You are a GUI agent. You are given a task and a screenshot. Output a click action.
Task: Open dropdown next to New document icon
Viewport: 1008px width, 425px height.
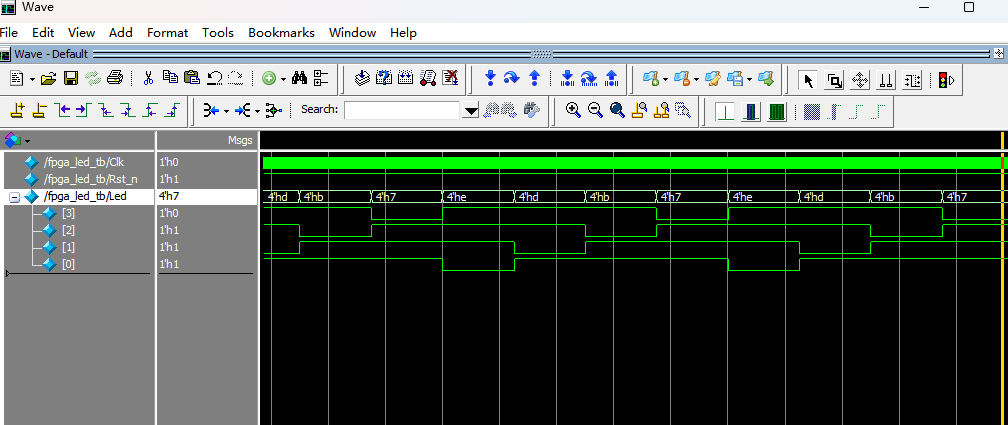pyautogui.click(x=32, y=78)
